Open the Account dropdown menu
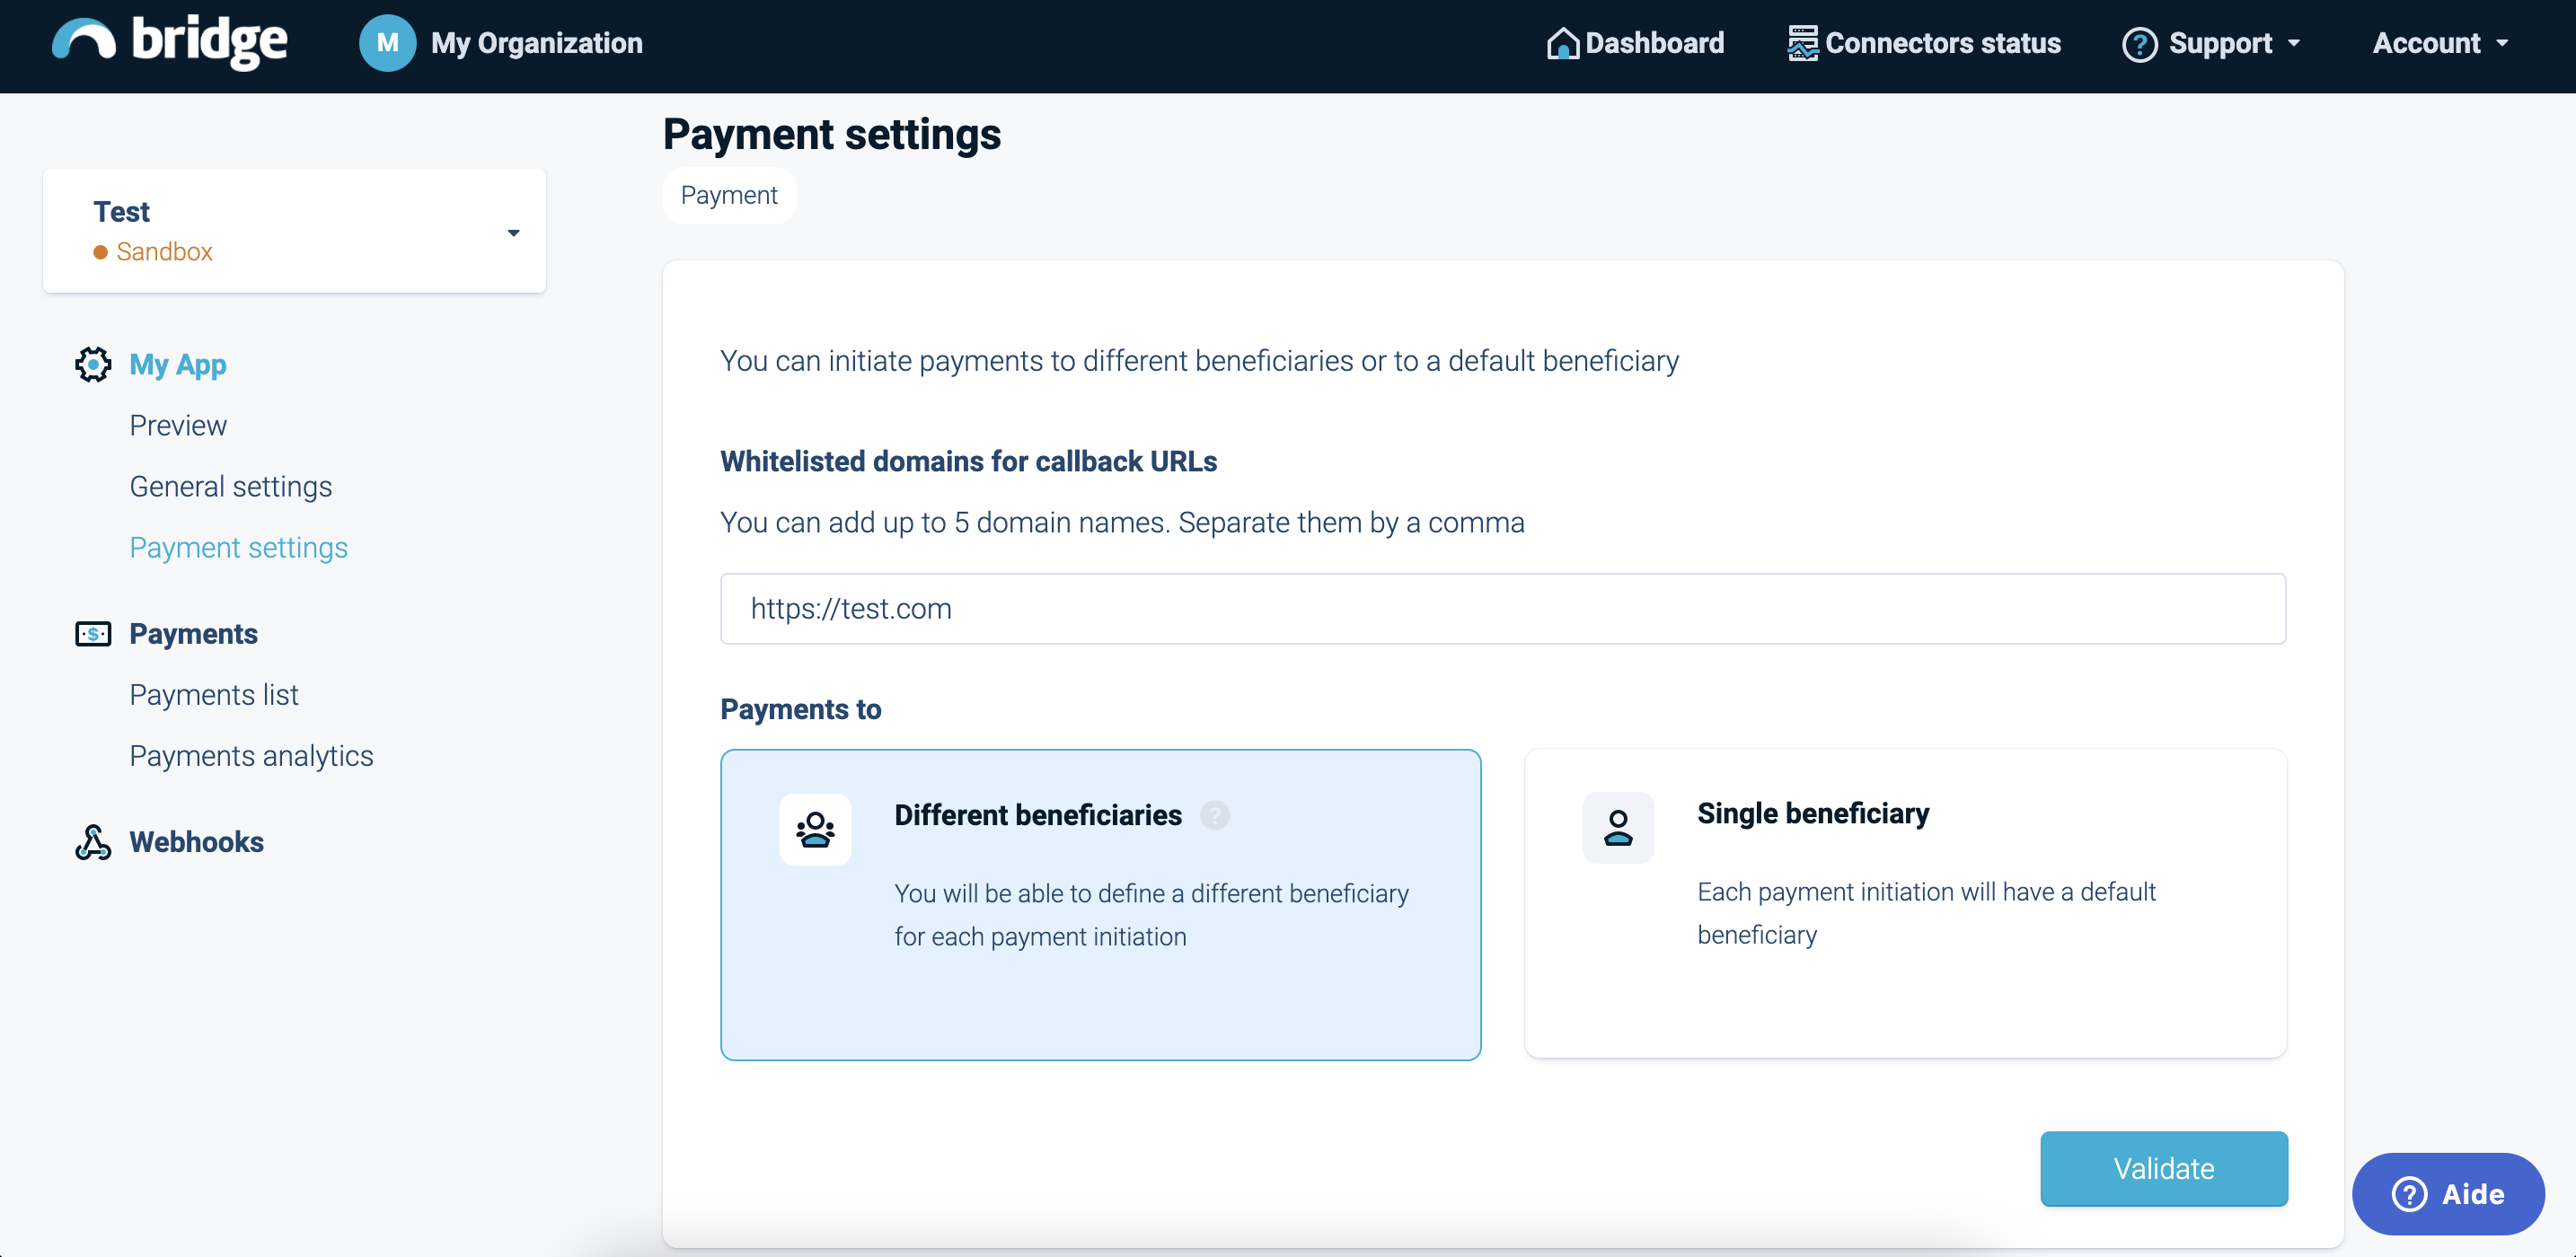 2440,44
